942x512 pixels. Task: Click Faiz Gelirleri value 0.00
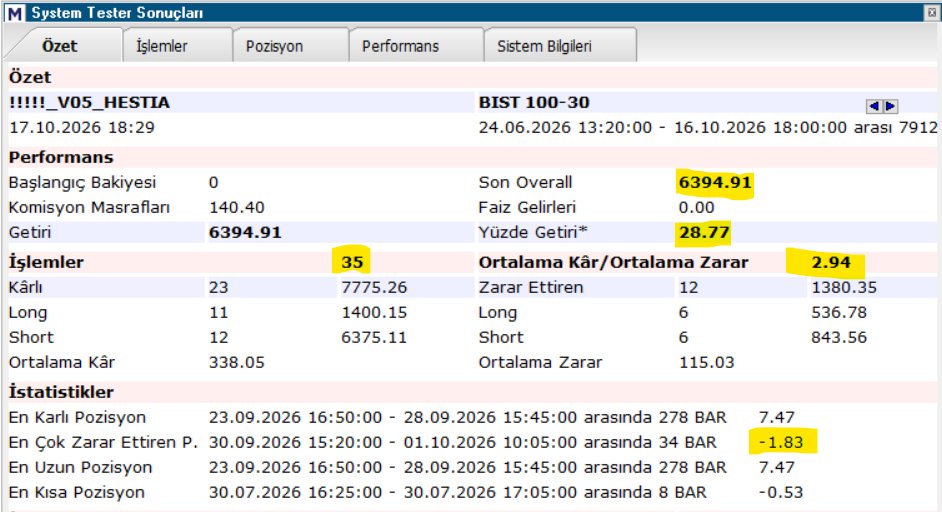[697, 207]
